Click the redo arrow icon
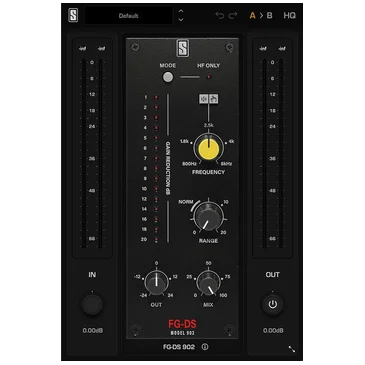 (233, 15)
